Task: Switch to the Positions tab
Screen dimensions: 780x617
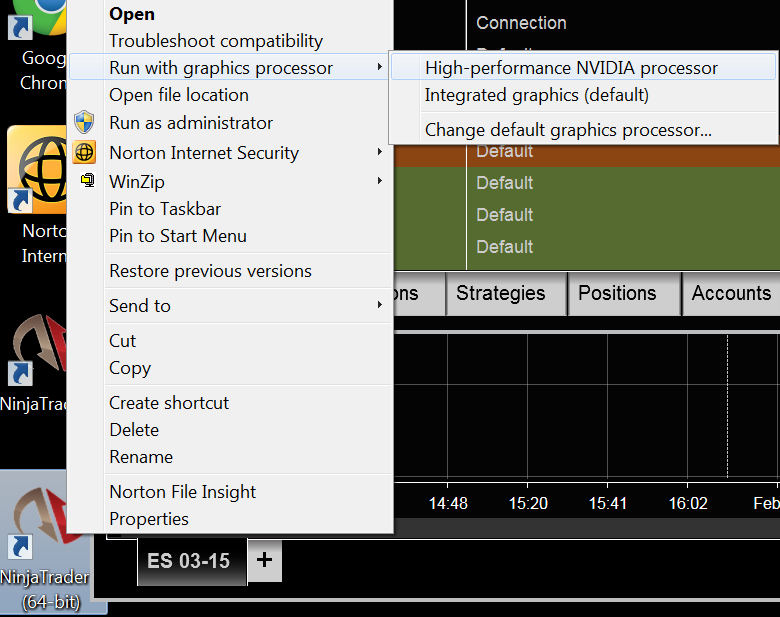Action: (x=617, y=293)
